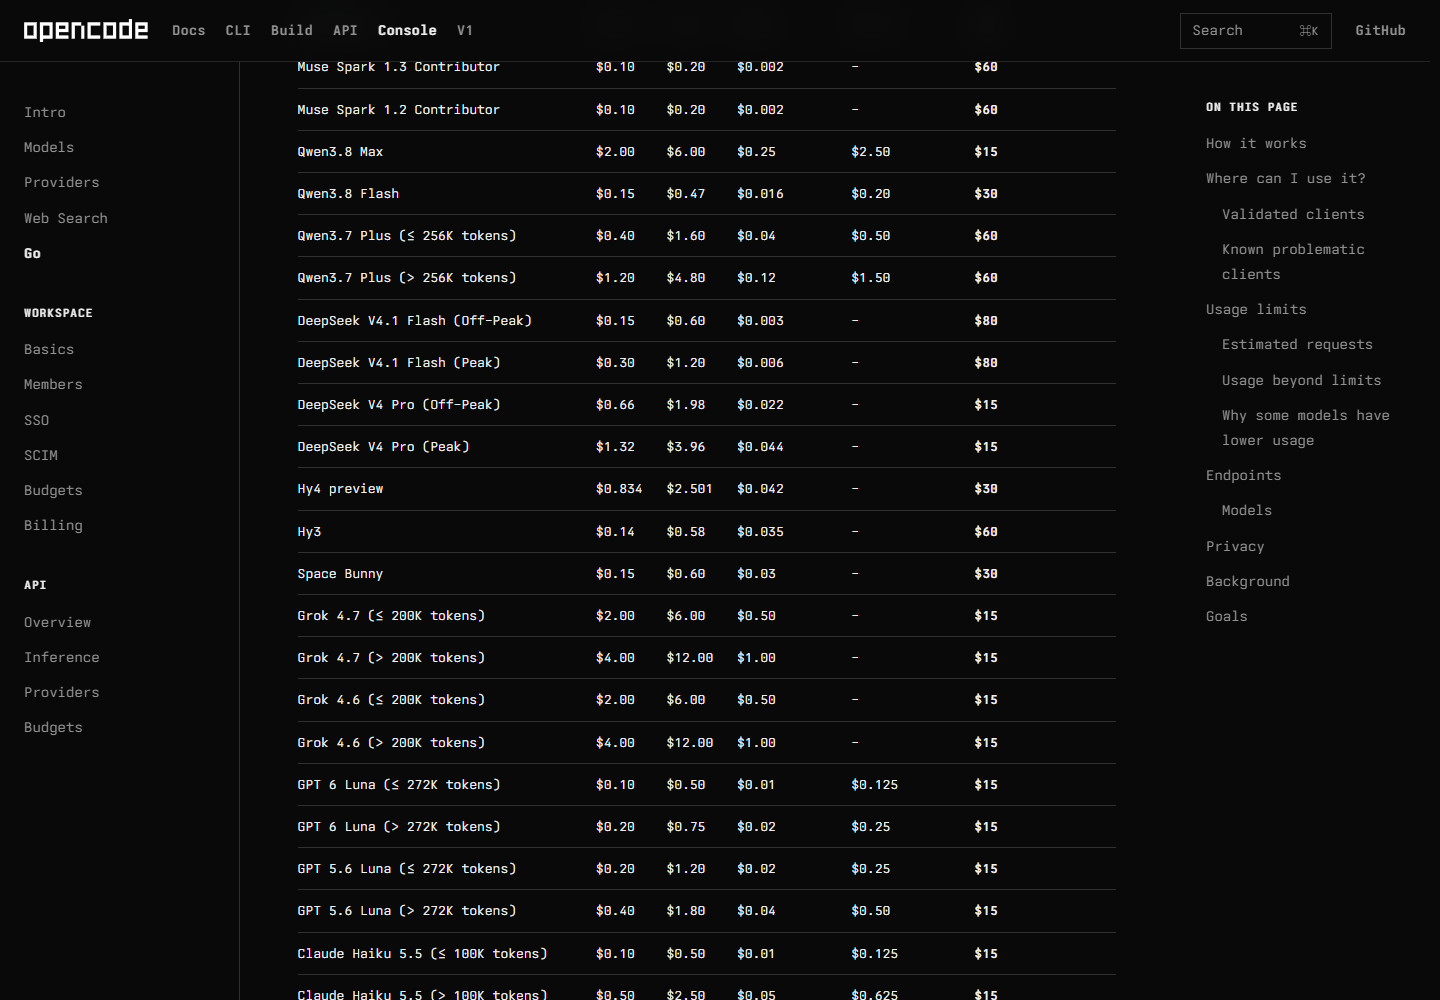Jump to Background in page outline
1440x1000 pixels.
(x=1248, y=581)
